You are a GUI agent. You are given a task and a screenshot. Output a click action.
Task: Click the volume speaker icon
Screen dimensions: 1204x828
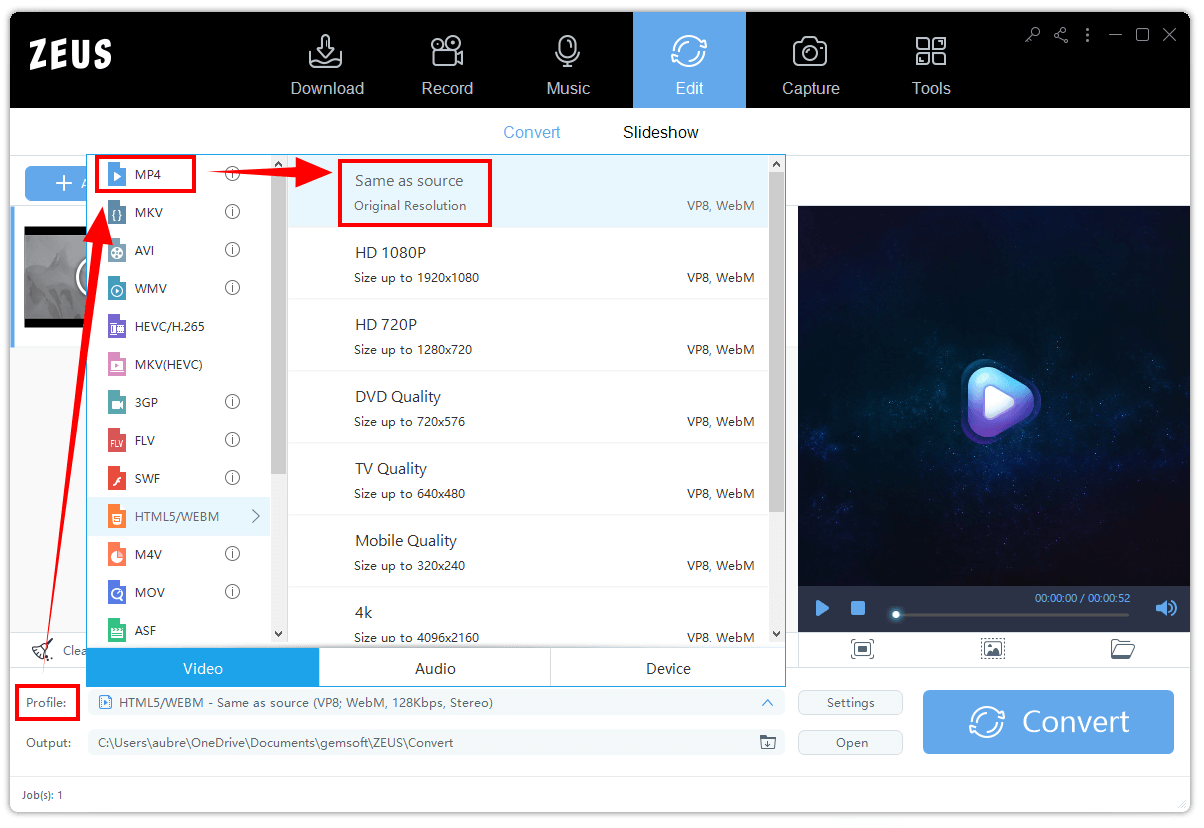1165,608
